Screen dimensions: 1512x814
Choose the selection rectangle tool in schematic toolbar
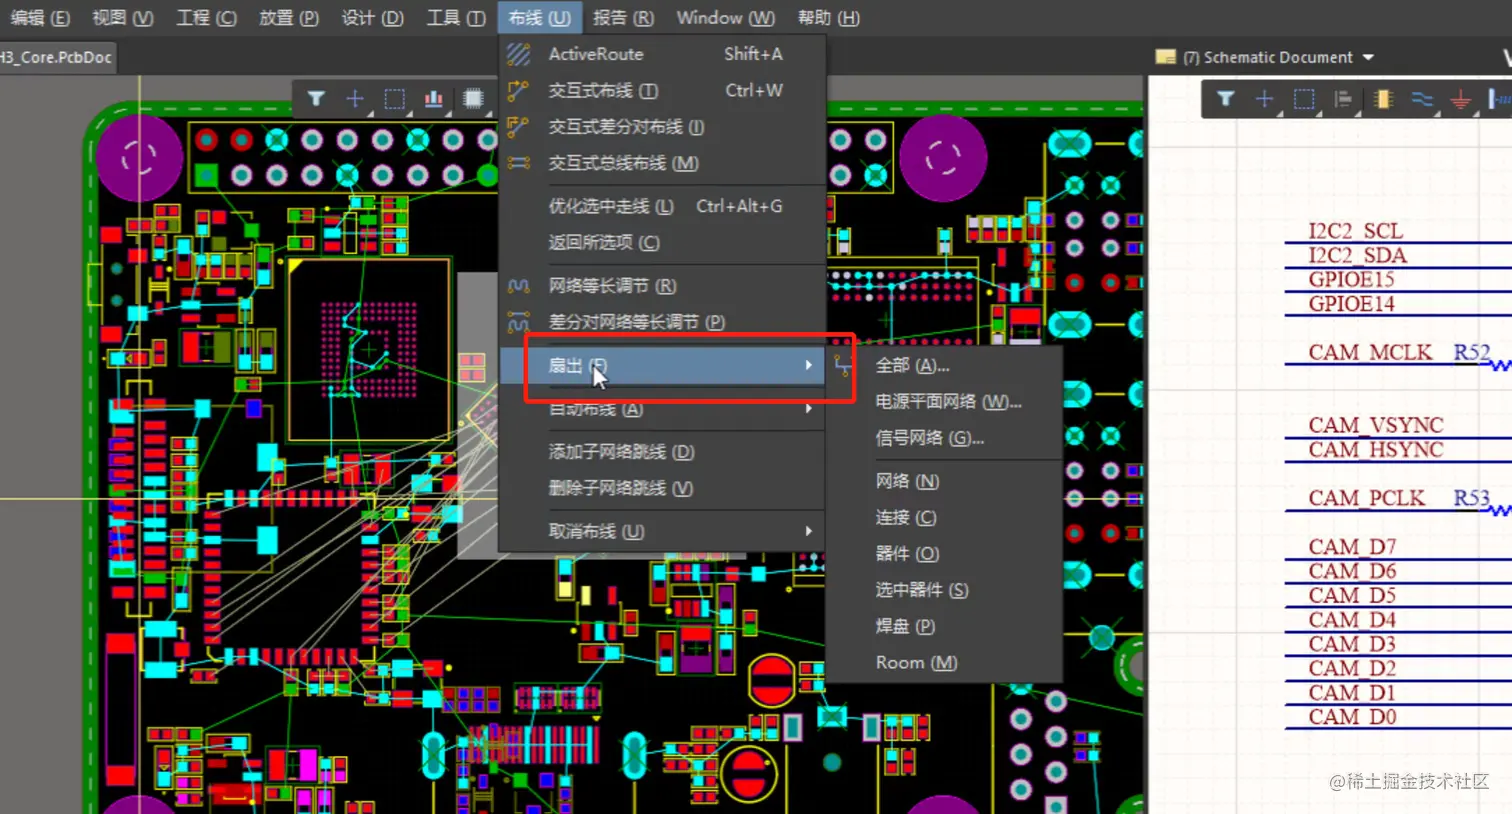tap(1304, 98)
